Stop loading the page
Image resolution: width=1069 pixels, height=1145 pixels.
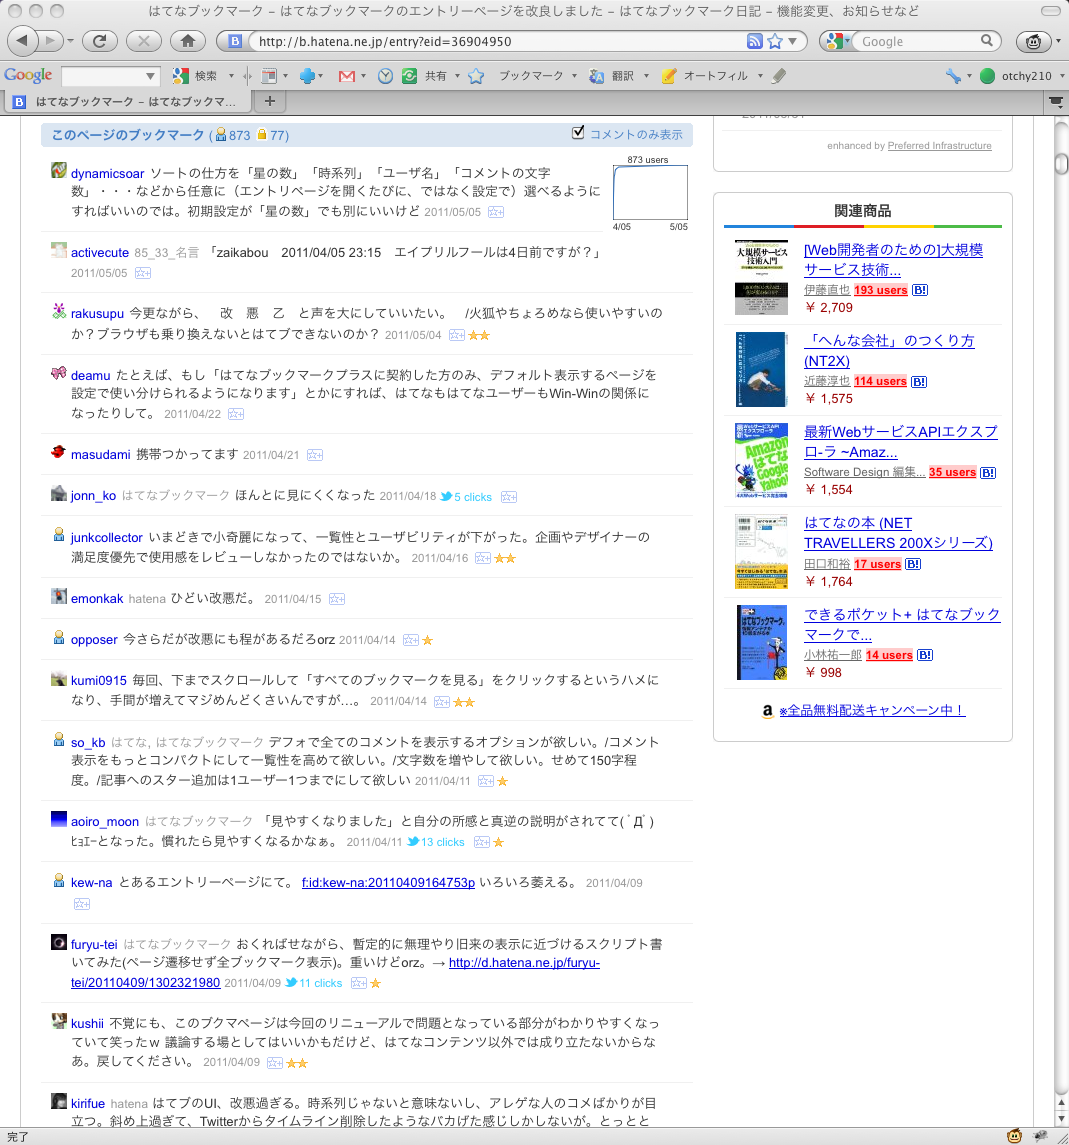coord(144,41)
